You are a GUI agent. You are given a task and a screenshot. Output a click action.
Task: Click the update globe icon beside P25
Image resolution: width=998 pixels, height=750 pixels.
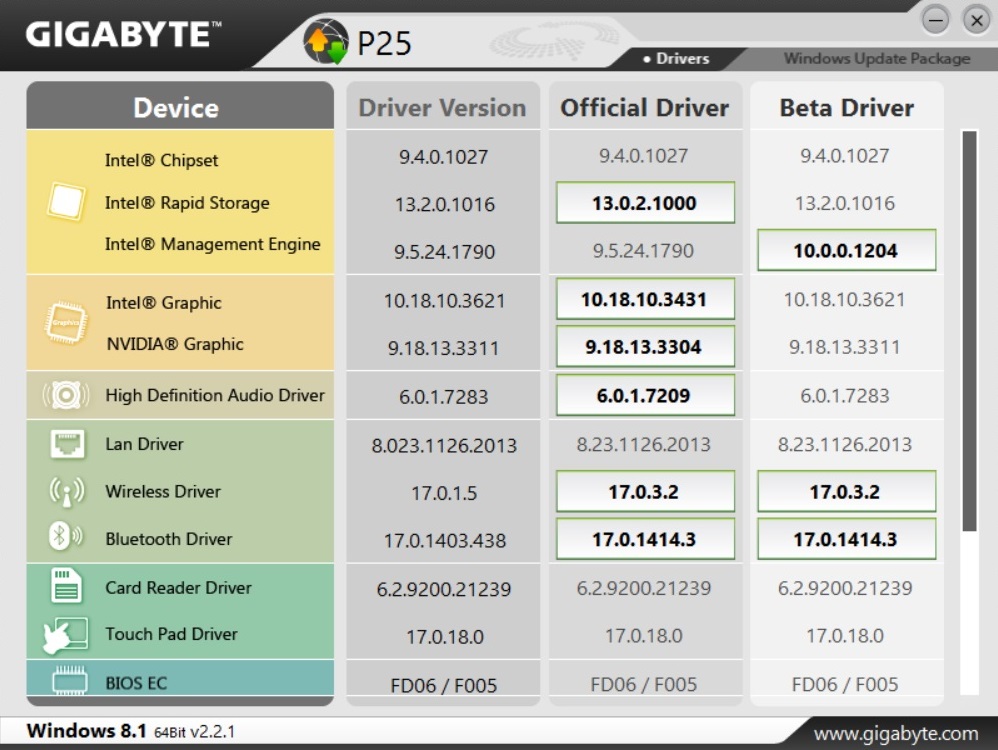click(x=326, y=41)
